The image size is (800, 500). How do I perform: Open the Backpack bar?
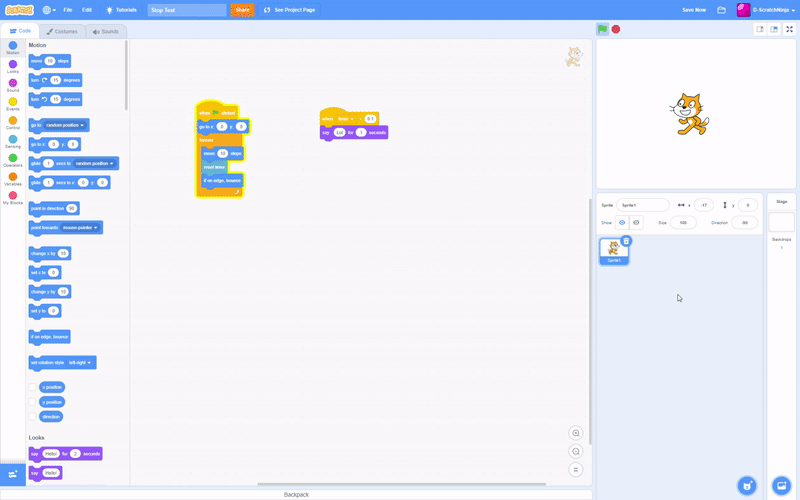click(296, 494)
